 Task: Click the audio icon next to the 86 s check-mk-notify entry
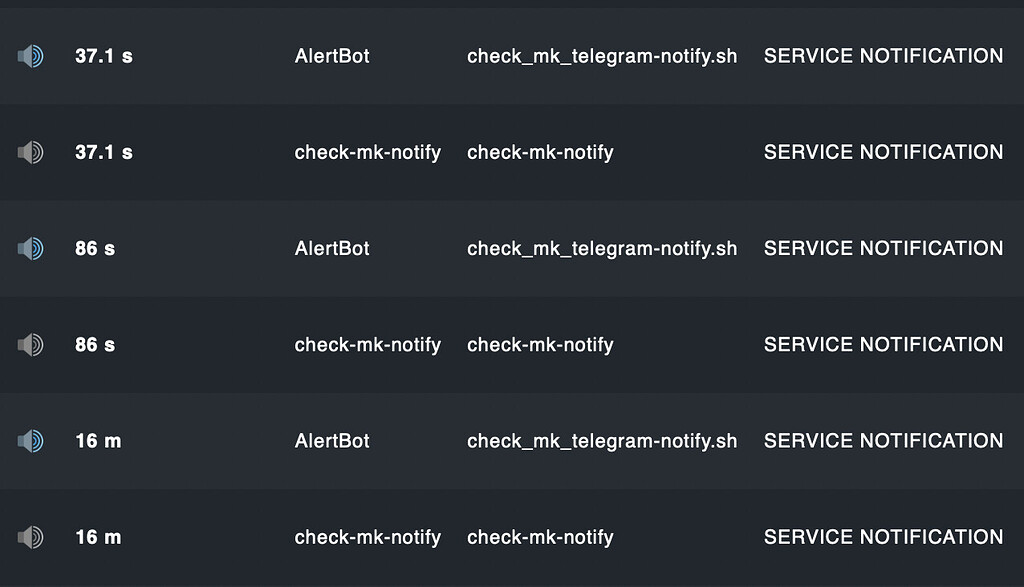[x=31, y=345]
